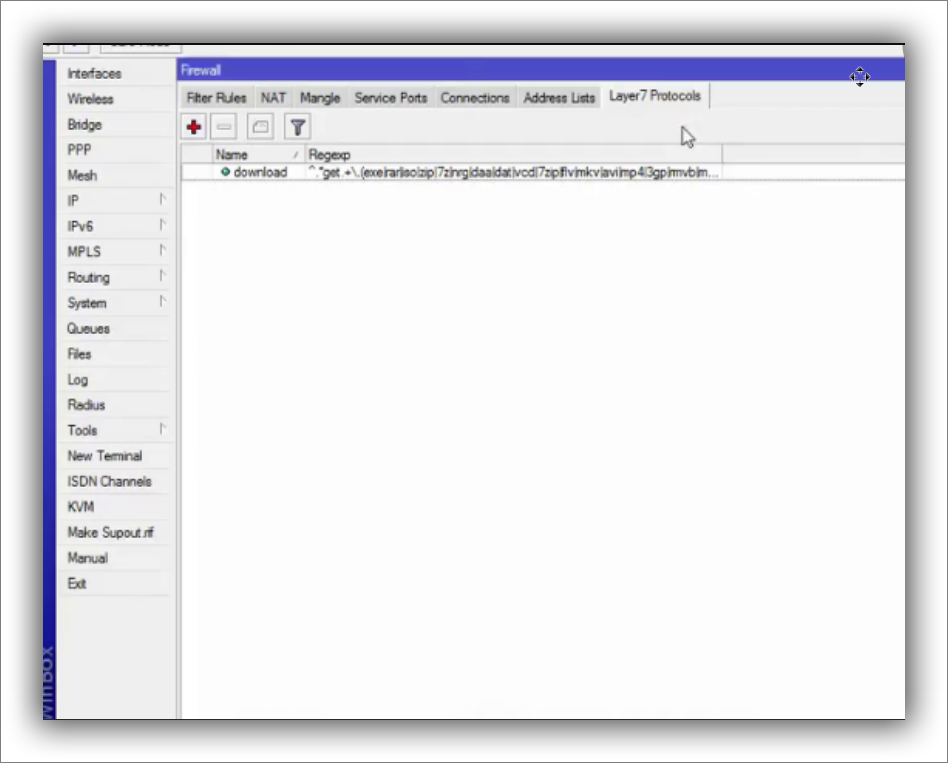Sort by the Name column header
Image resolution: width=948 pixels, height=763 pixels.
tap(258, 155)
